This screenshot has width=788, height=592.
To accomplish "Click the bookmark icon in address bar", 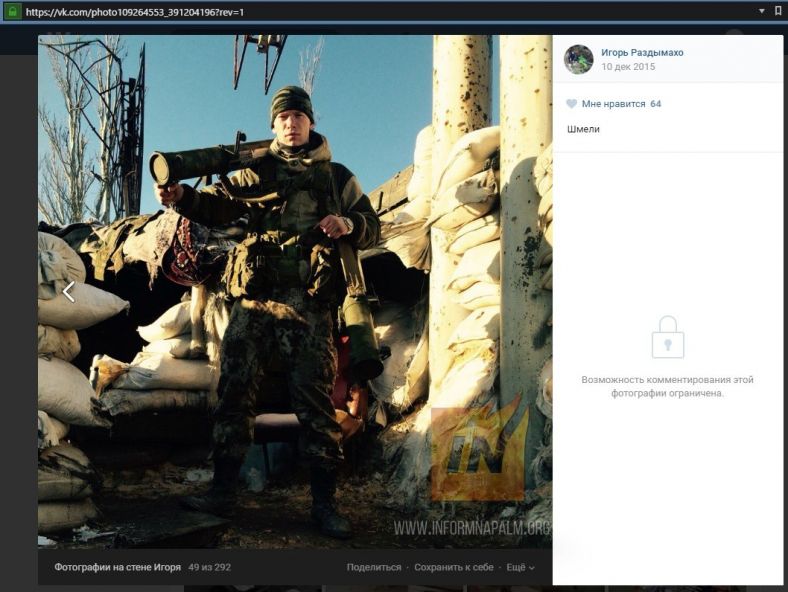I will point(777,11).
